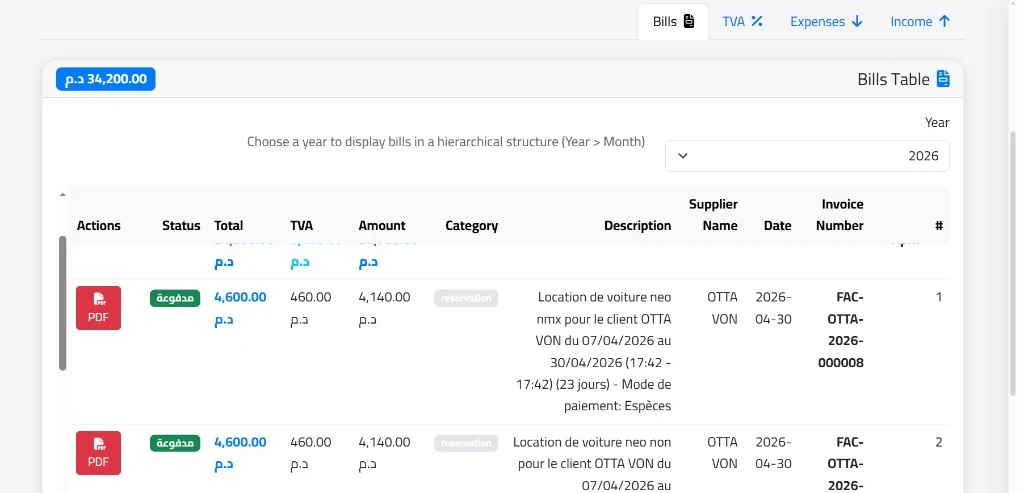The width and height of the screenshot is (1024, 493).
Task: Click the Status column header
Action: pos(182,225)
